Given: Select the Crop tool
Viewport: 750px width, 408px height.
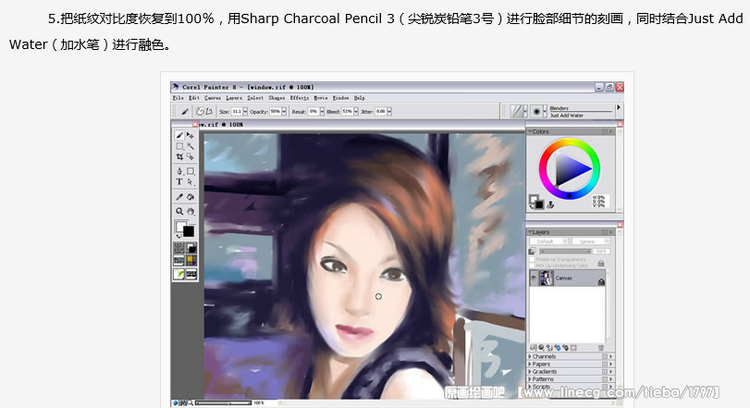Looking at the screenshot, I should pos(179,156).
